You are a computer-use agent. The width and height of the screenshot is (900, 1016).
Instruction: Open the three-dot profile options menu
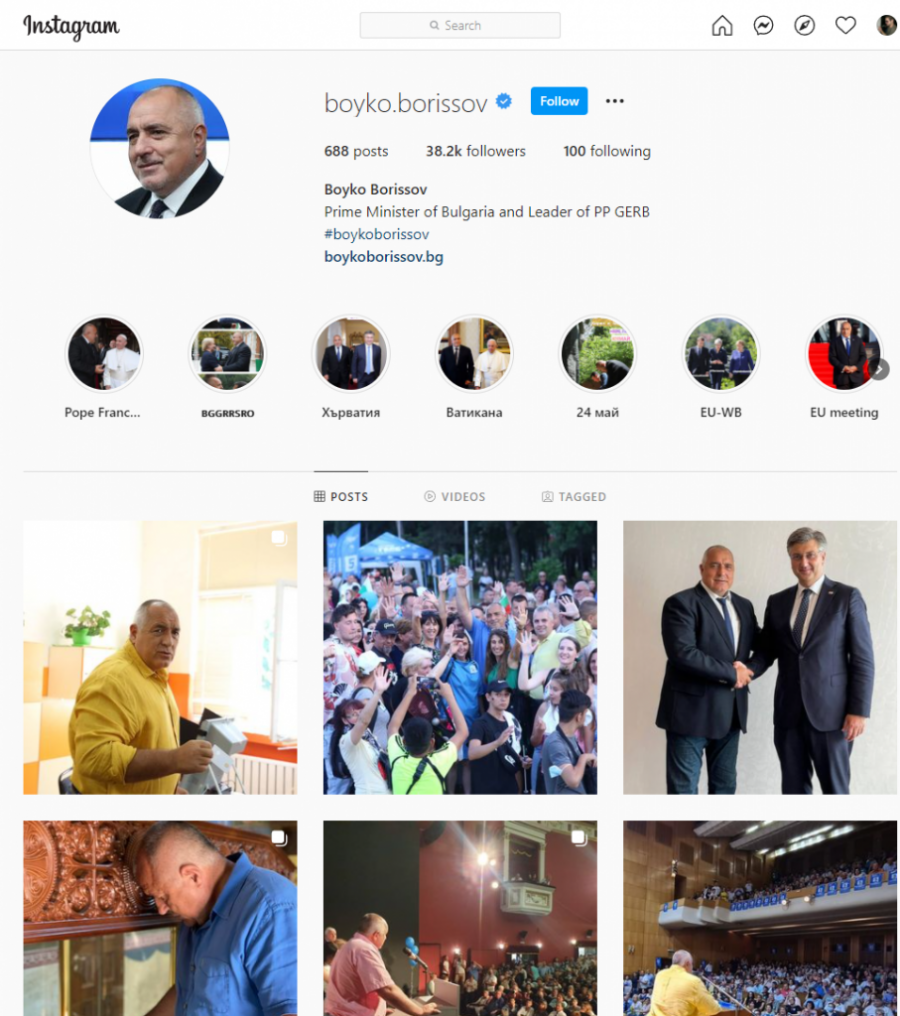(x=614, y=101)
